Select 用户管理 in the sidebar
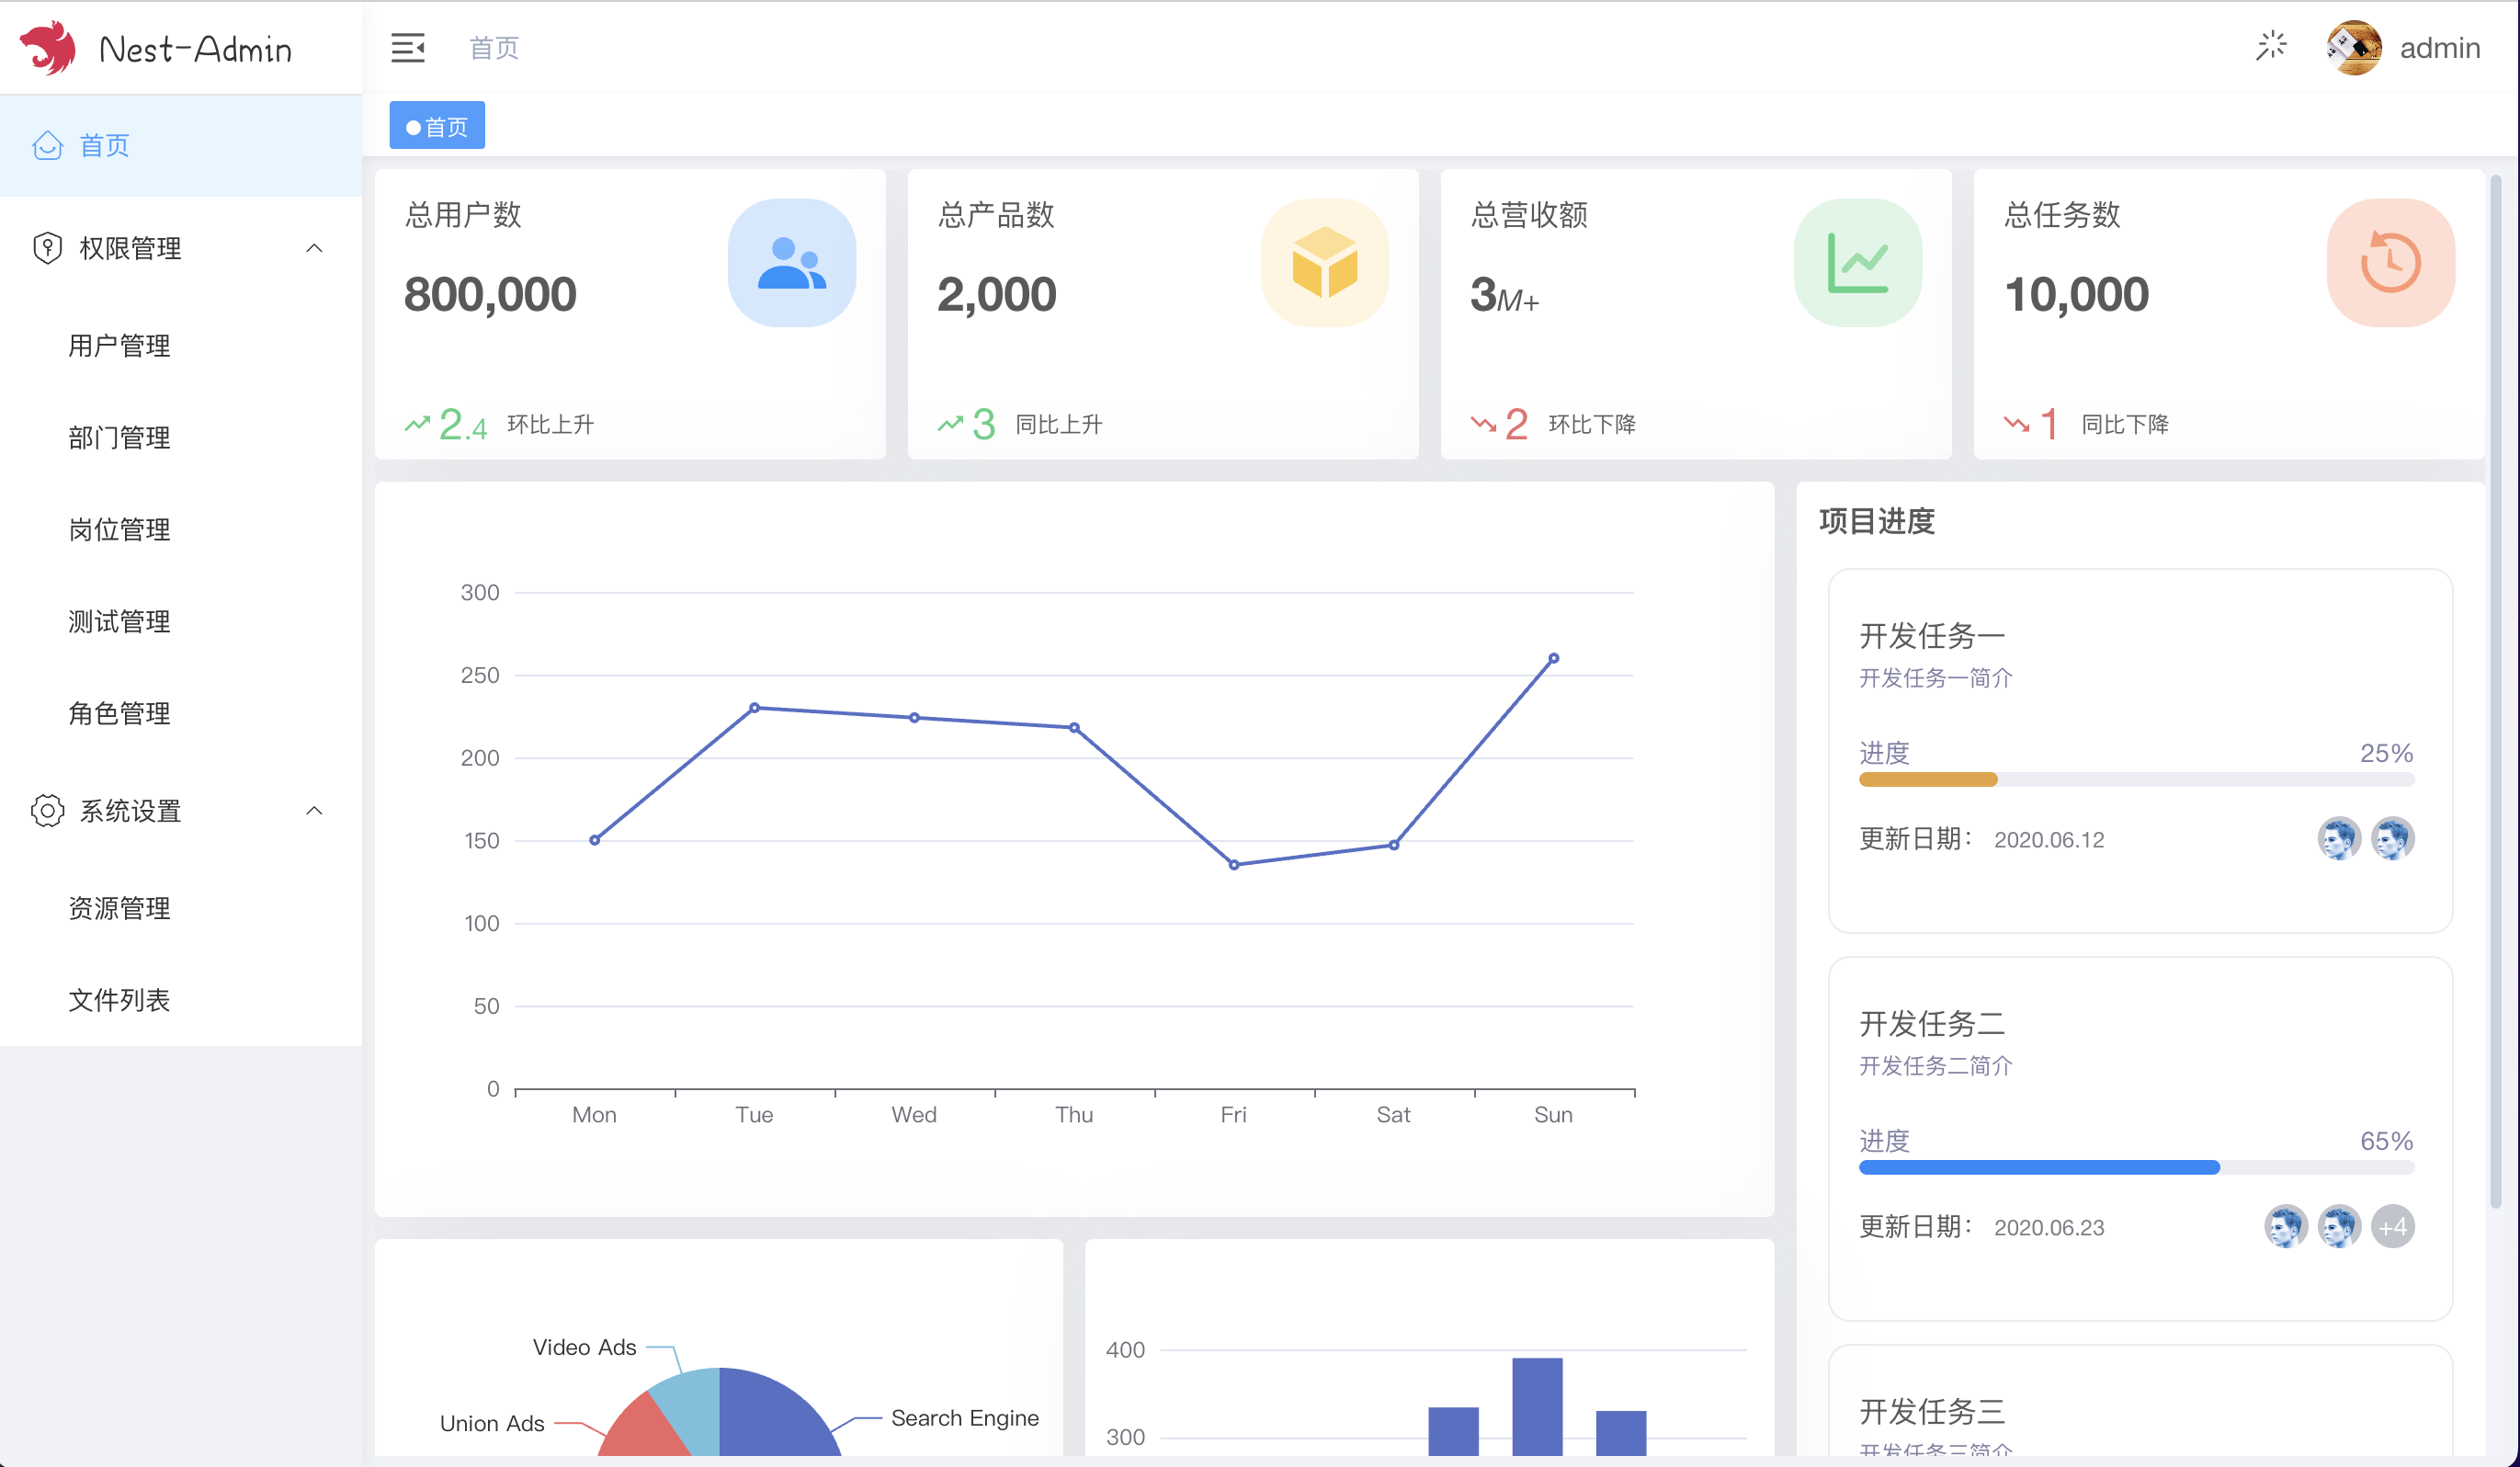This screenshot has width=2520, height=1467. tap(119, 346)
